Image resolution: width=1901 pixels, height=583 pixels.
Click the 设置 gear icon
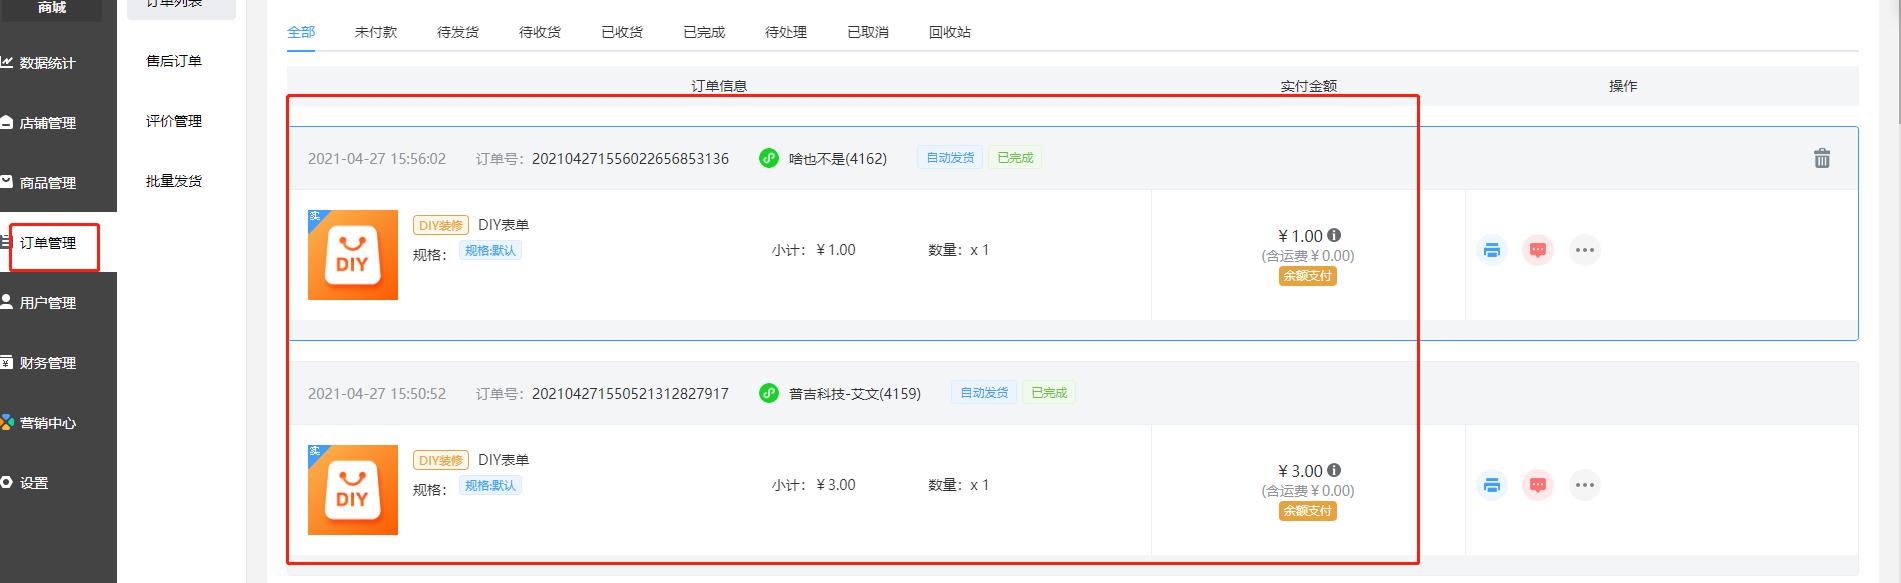tap(6, 482)
